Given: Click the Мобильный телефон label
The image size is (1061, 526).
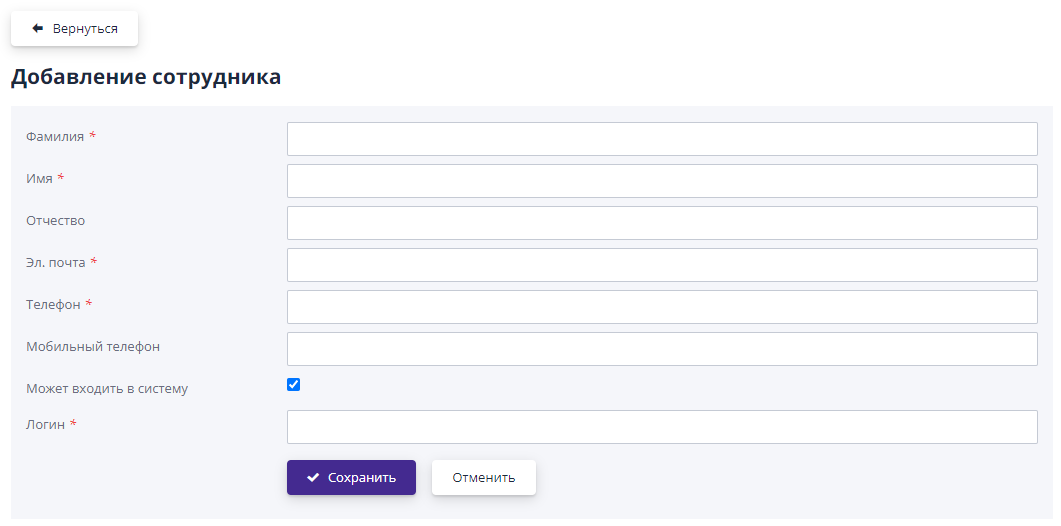Looking at the screenshot, I should [93, 347].
